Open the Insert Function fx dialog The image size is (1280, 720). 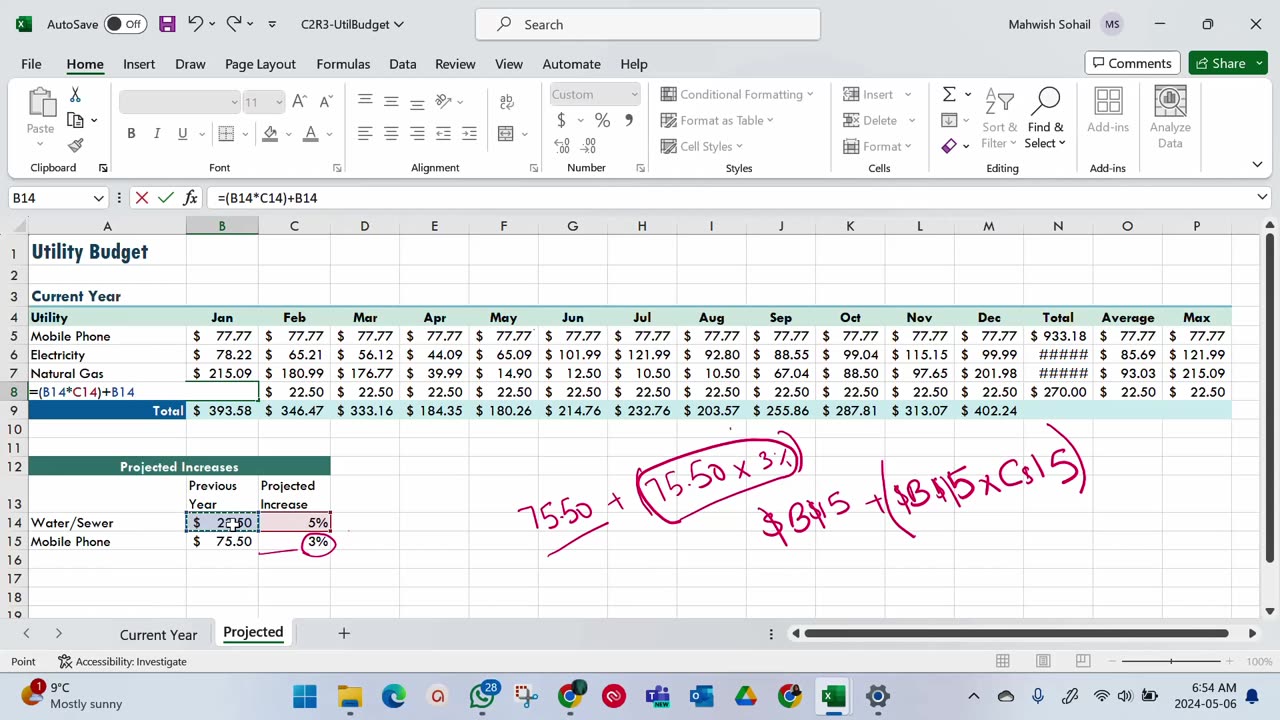[x=190, y=198]
